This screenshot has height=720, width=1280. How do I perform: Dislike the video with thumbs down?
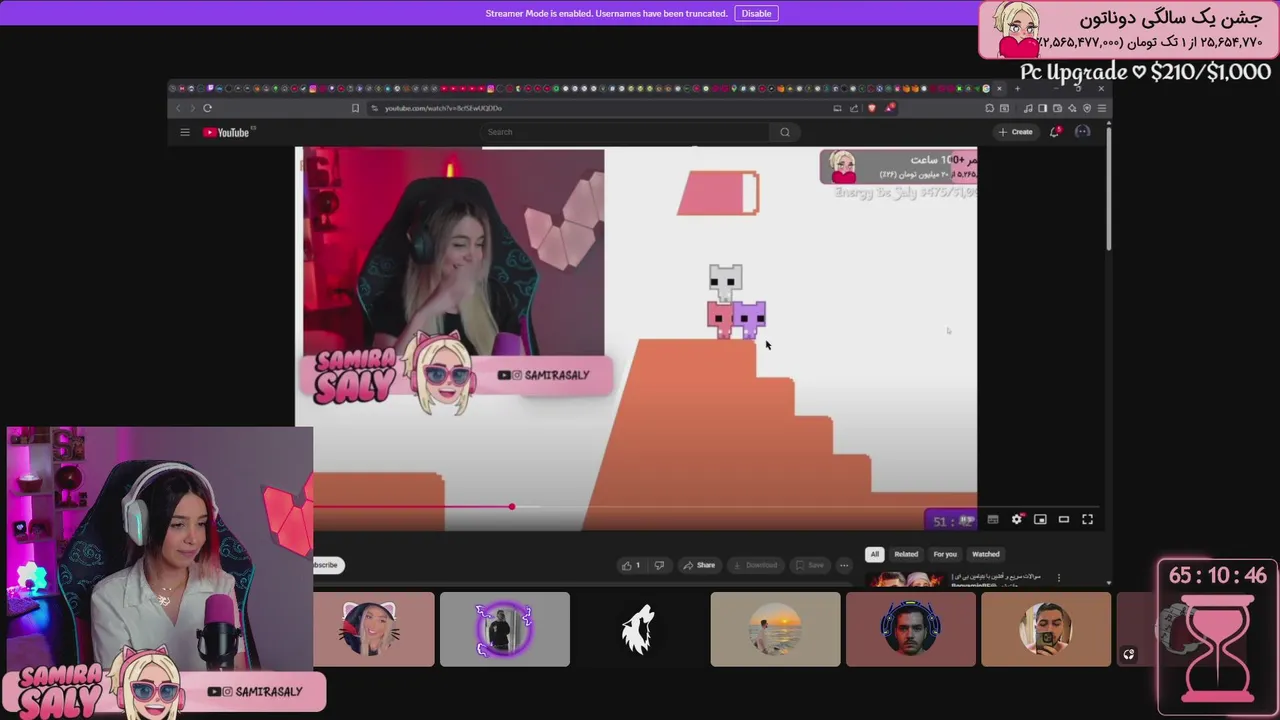tap(659, 565)
